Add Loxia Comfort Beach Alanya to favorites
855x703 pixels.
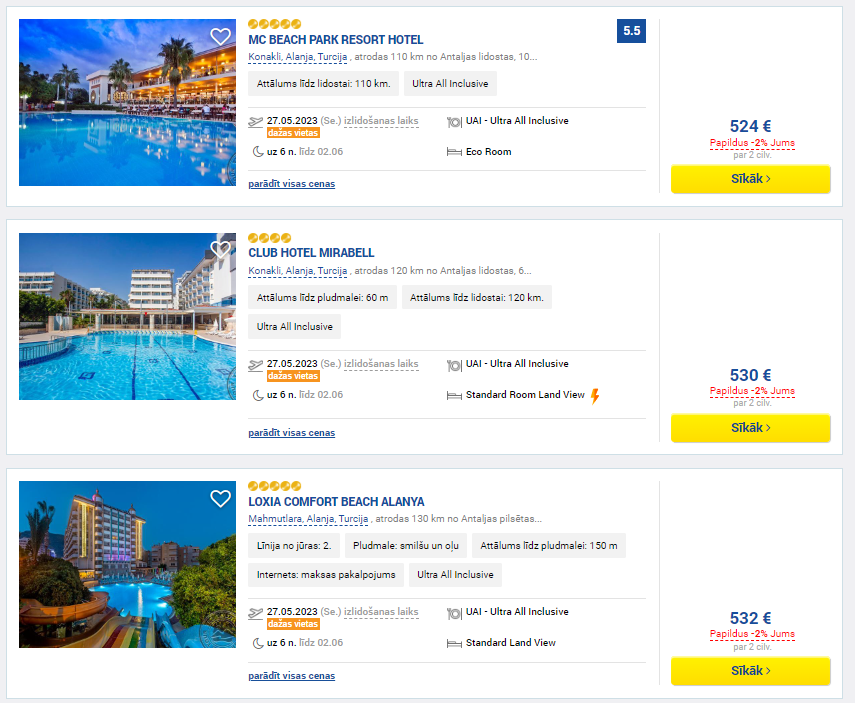[220, 498]
